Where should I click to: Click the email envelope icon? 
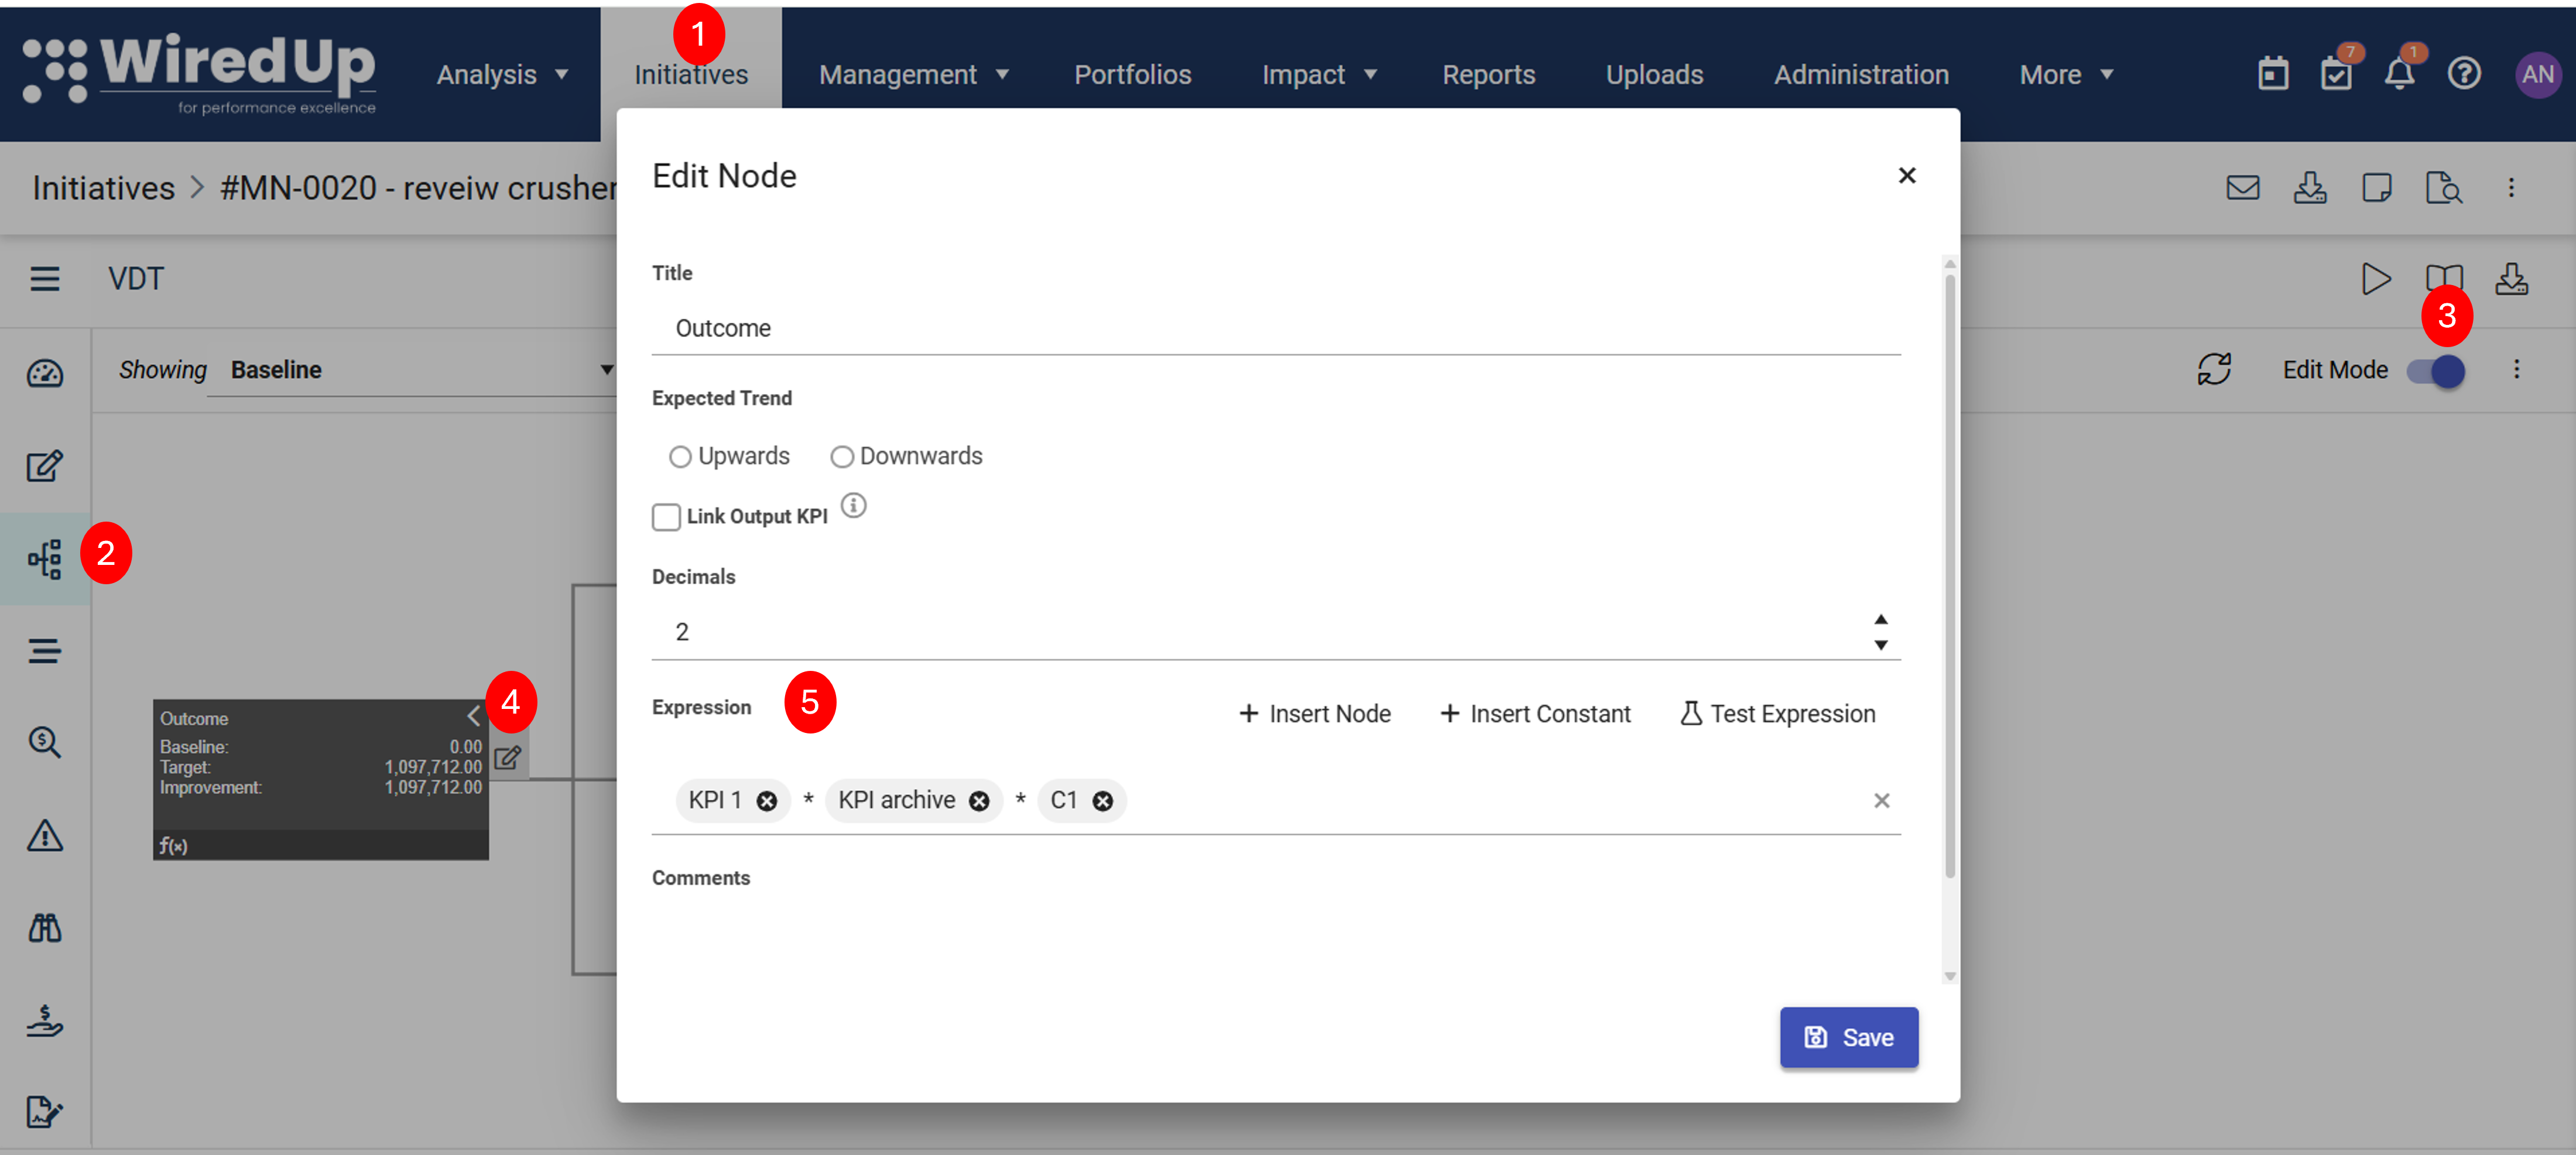2242,188
